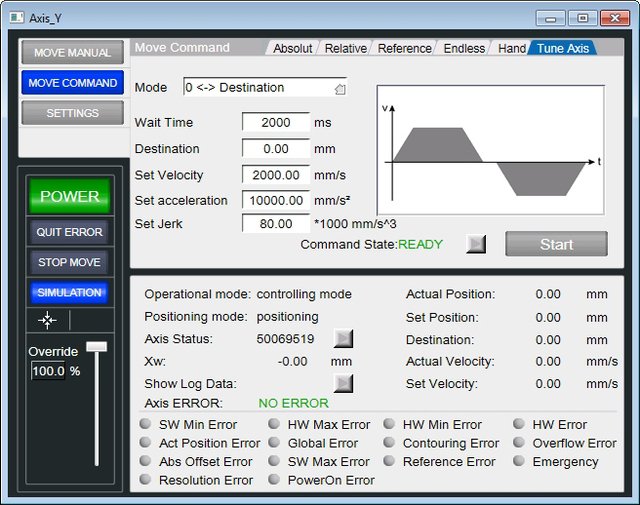Click the Axis_Y application icon in title bar
640x505 pixels.
click(x=16, y=18)
